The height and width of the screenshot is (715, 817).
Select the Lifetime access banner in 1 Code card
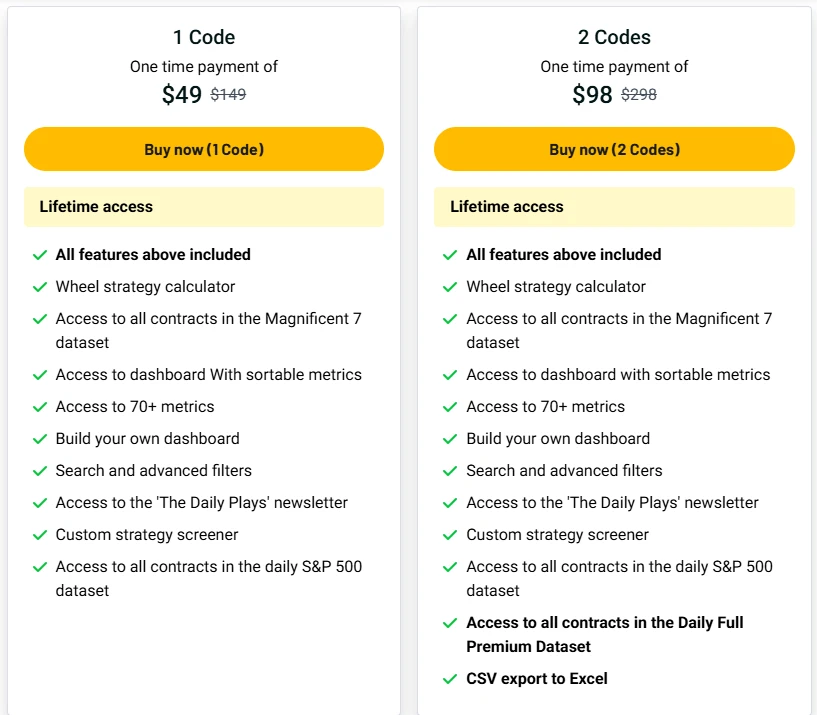pyautogui.click(x=204, y=207)
